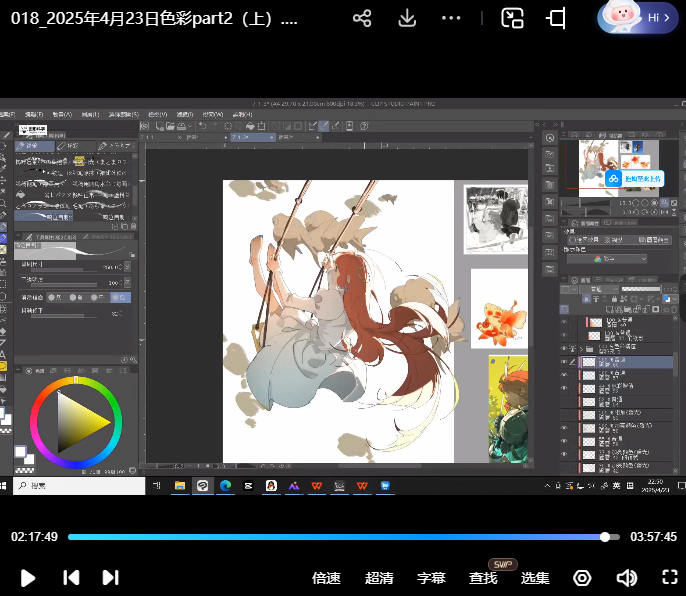686x596 pixels.
Task: Open the 选集 episode list
Action: pyautogui.click(x=535, y=578)
